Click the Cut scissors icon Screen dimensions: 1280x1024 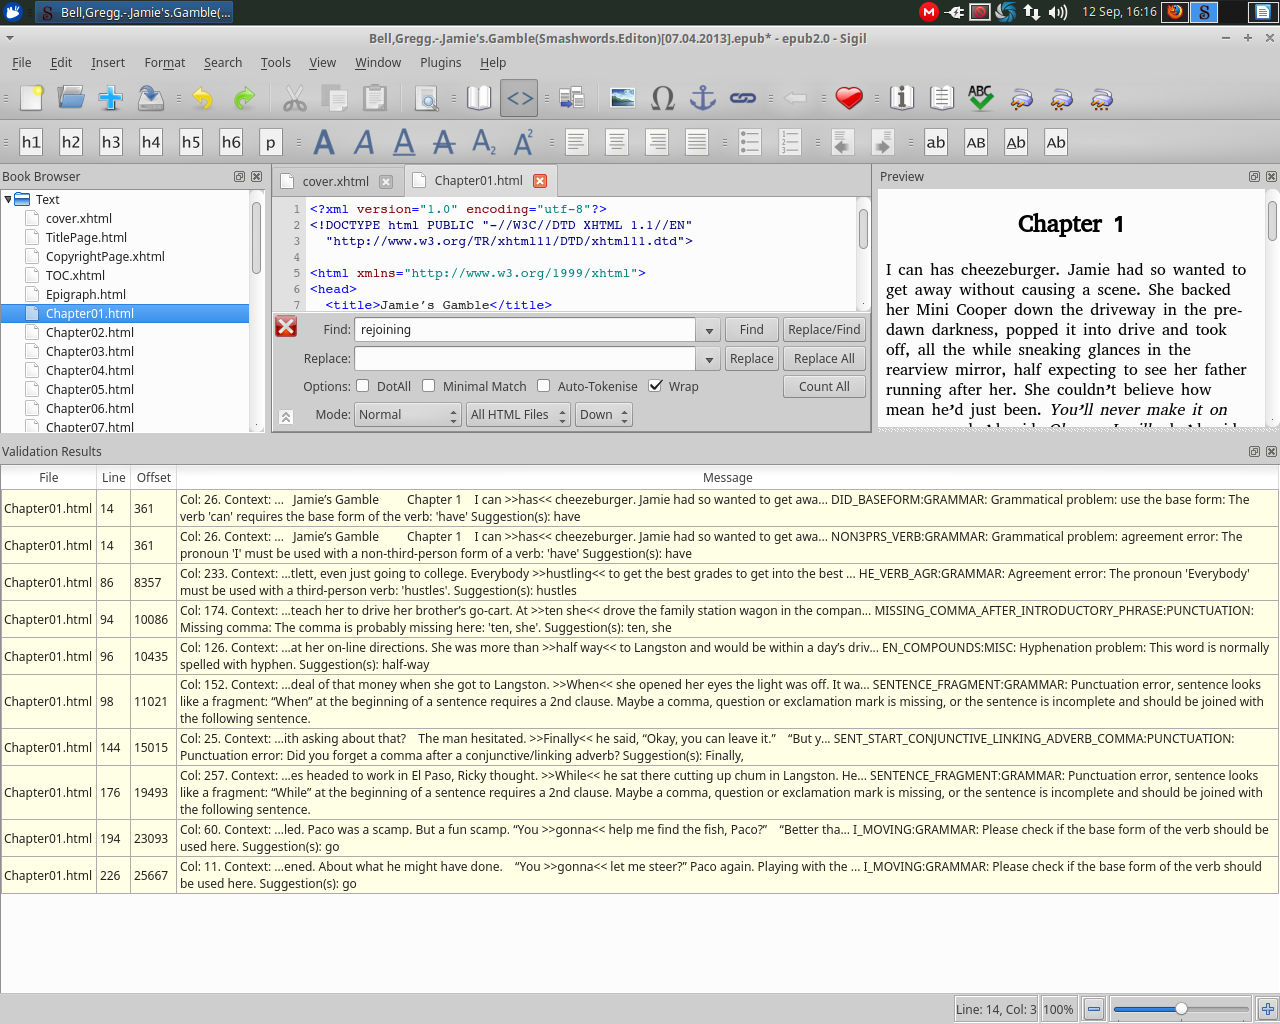(x=294, y=98)
